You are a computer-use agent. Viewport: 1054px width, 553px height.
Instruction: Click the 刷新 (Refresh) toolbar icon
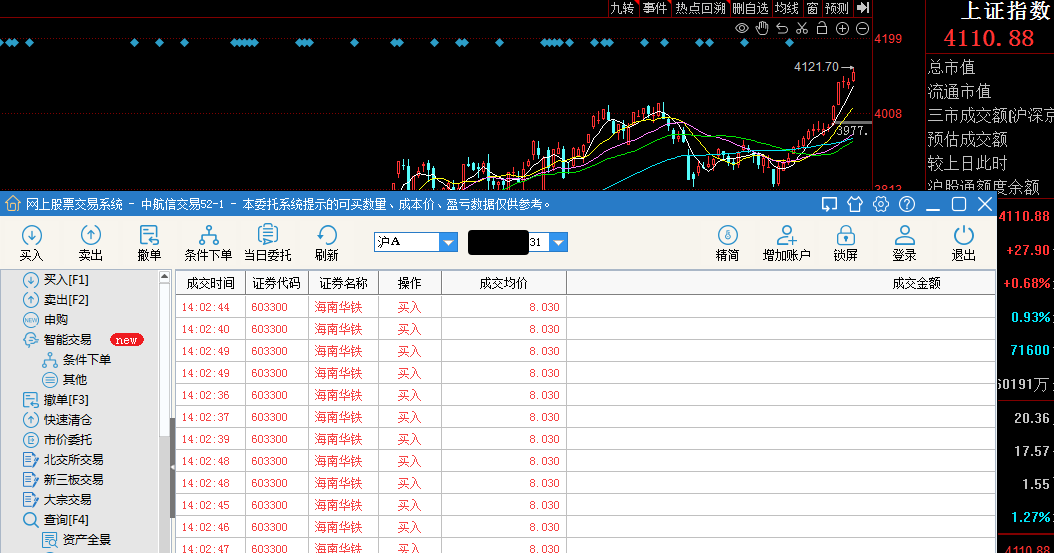pyautogui.click(x=326, y=242)
